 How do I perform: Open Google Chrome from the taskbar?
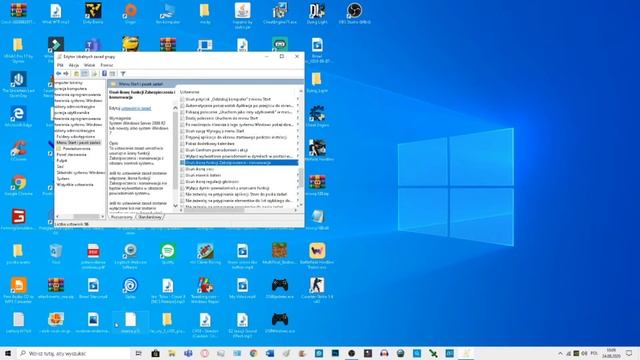[253, 353]
